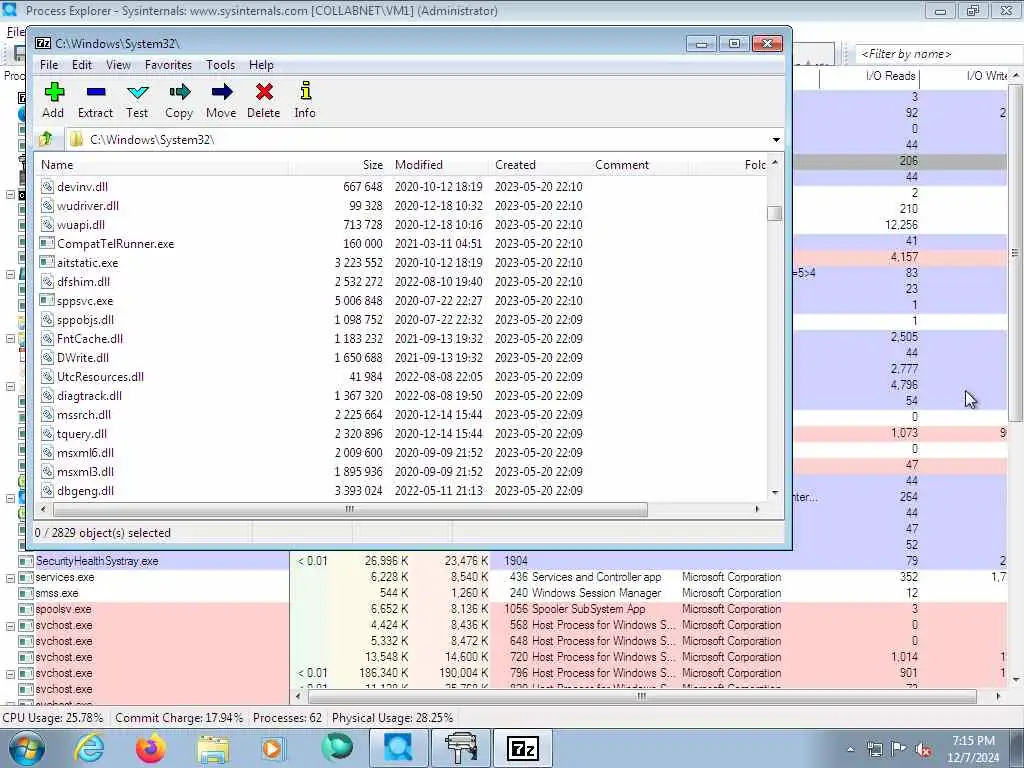
Task: Switch to Process Explorer taskbar button
Action: 398,748
